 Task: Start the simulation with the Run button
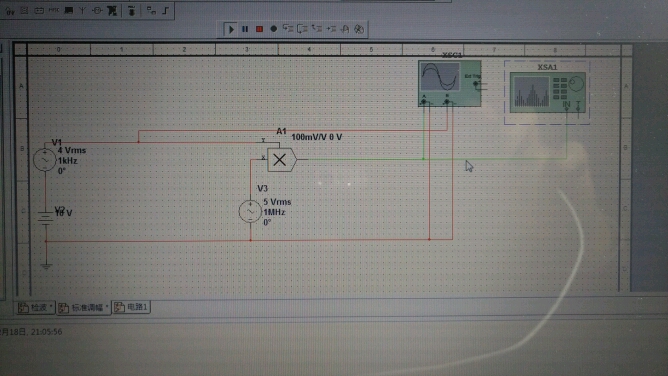231,29
